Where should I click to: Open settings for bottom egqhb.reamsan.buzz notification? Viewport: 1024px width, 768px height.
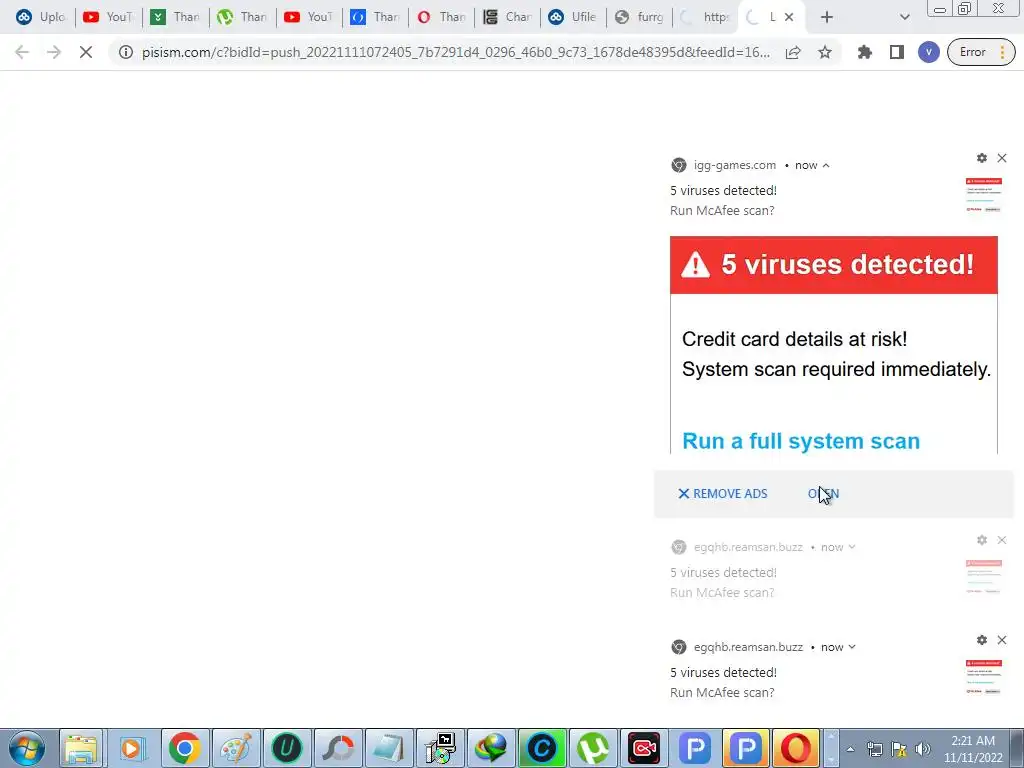click(x=982, y=640)
